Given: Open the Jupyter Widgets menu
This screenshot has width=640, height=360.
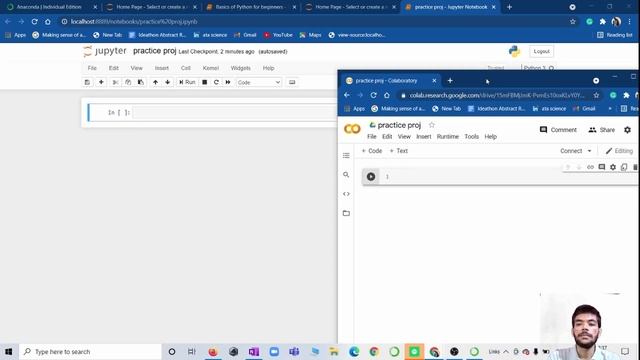Looking at the screenshot, I should 240,68.
